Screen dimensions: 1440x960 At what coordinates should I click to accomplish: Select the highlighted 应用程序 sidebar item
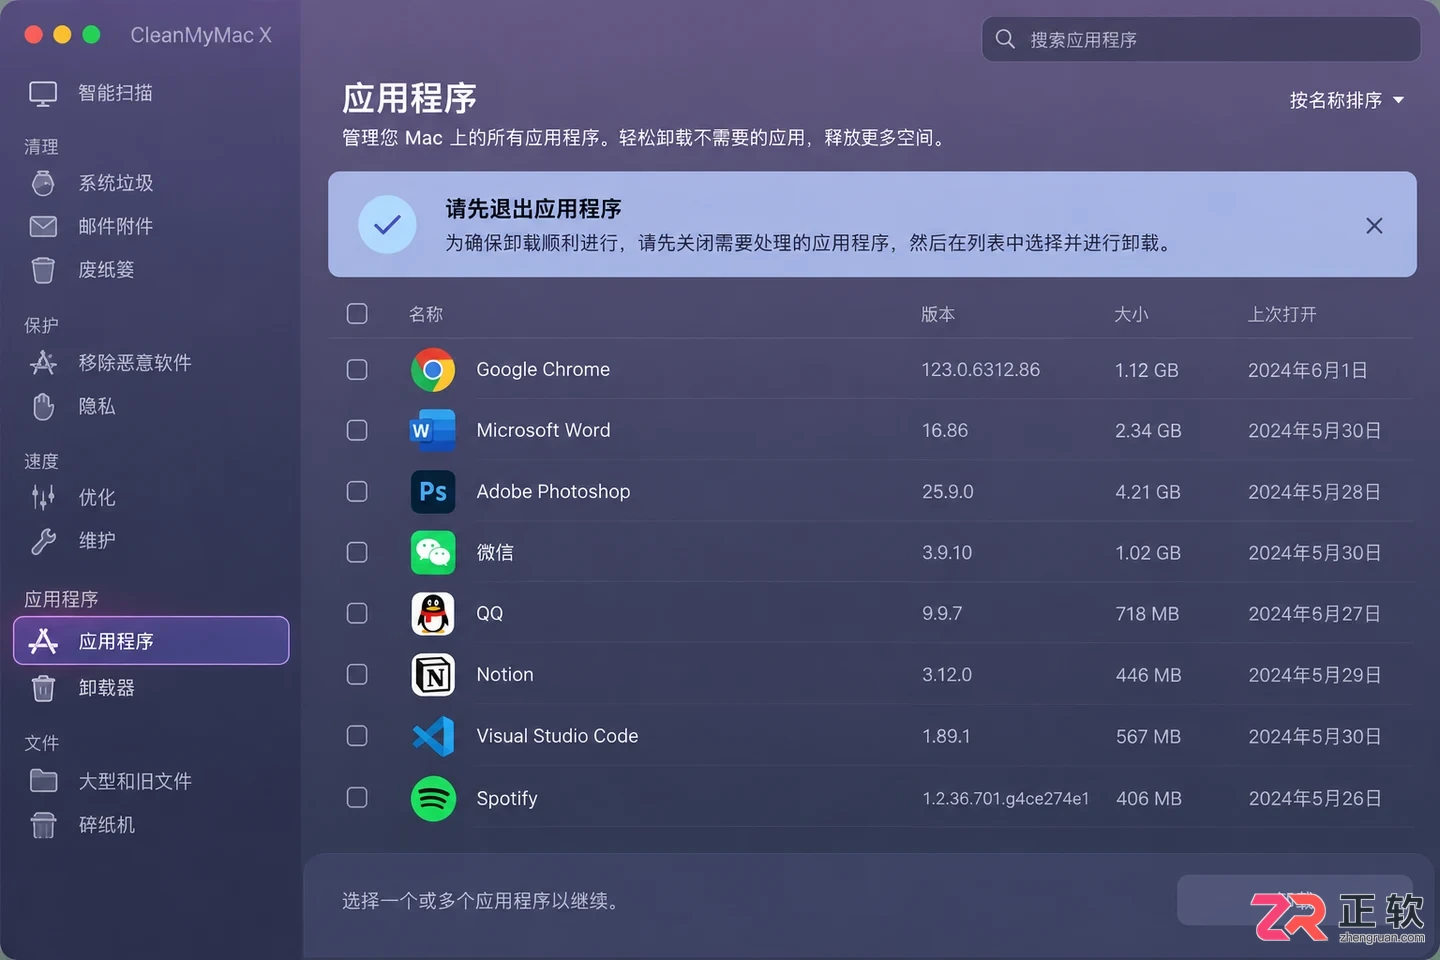tap(151, 641)
